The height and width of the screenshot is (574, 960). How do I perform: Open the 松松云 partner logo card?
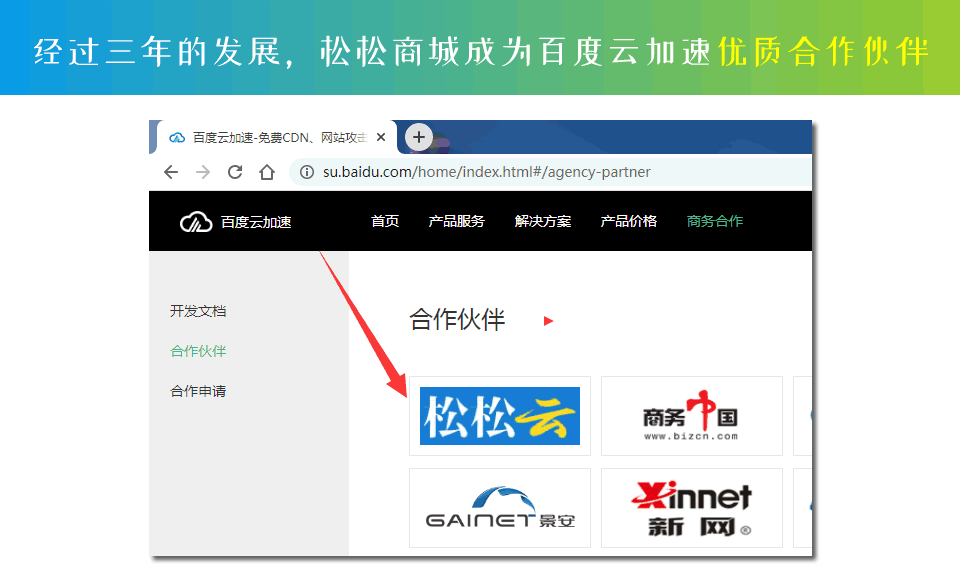point(500,416)
